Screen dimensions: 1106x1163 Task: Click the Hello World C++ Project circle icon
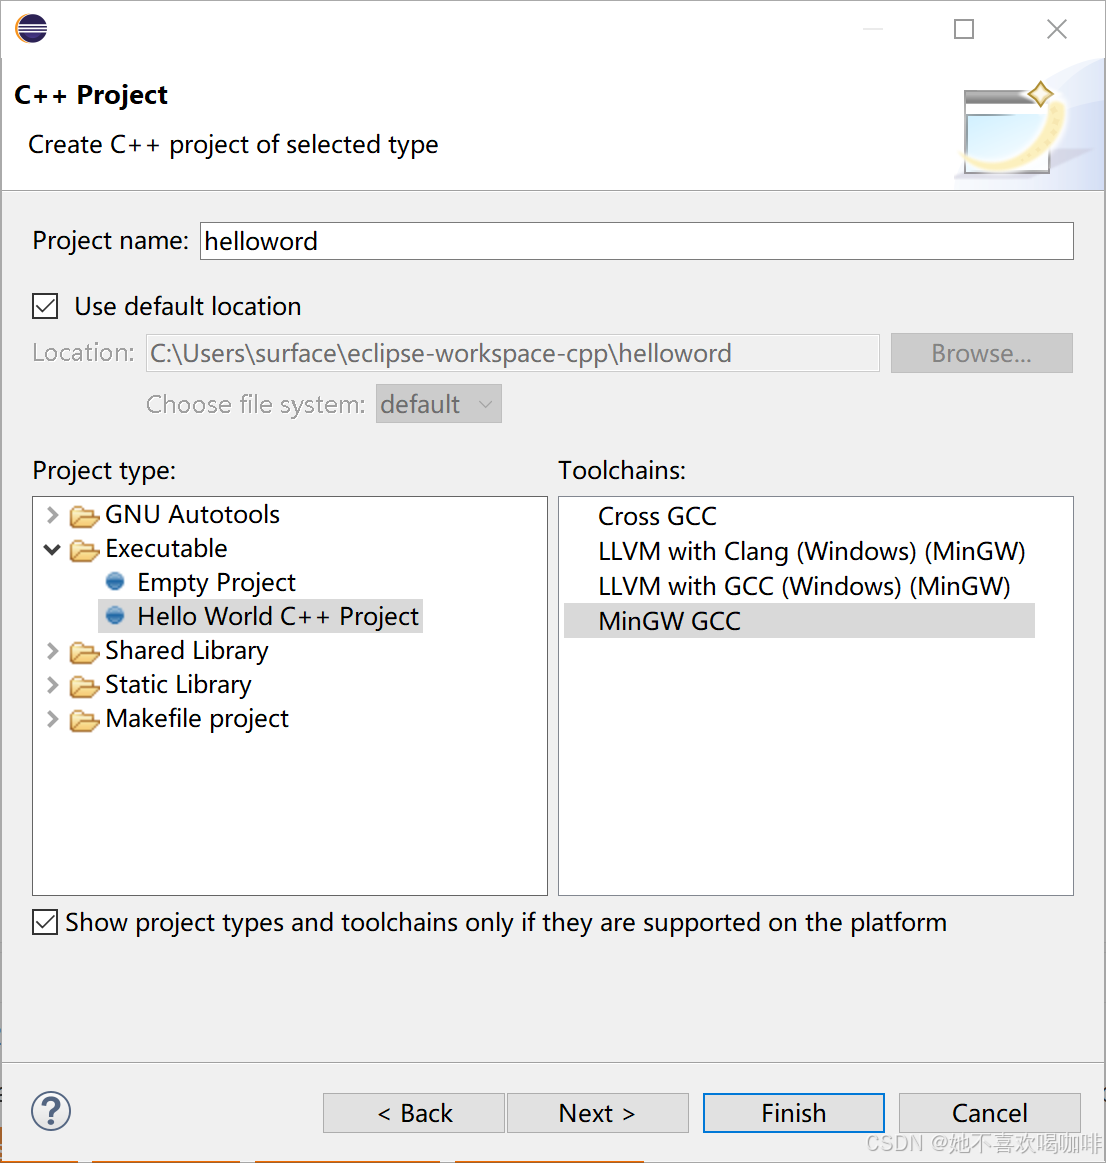pos(115,616)
